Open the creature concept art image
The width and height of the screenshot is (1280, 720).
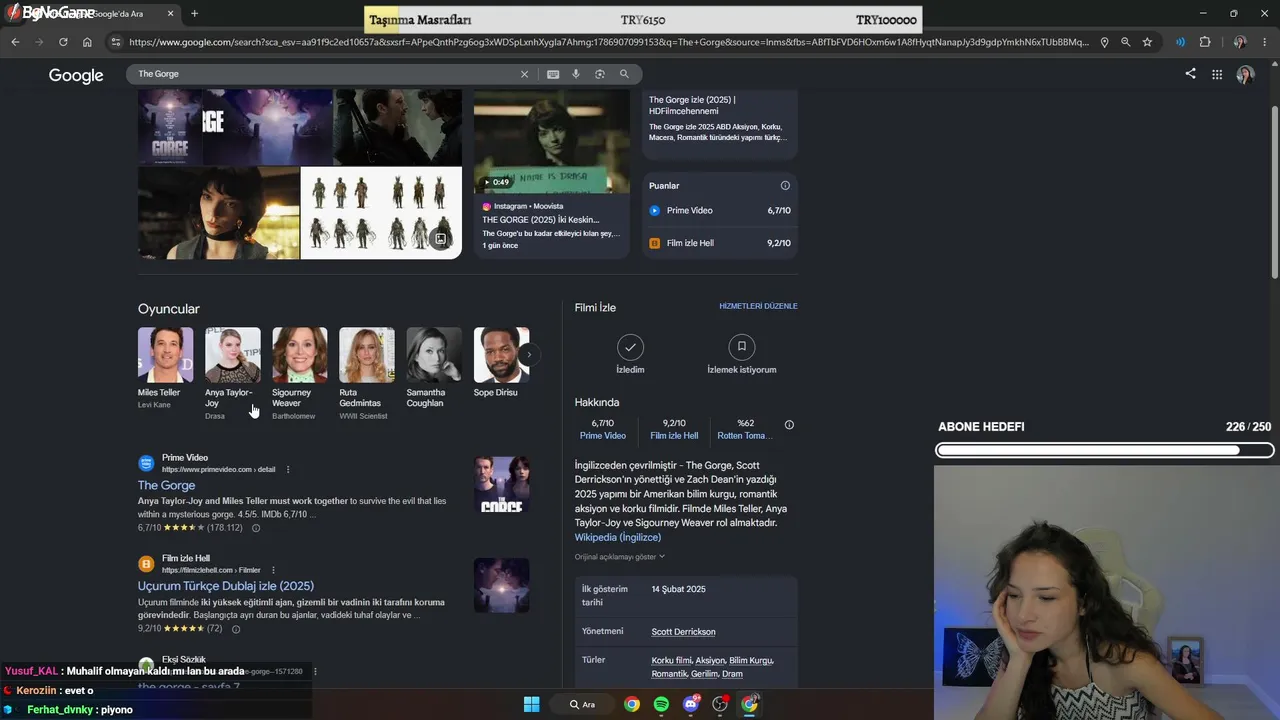point(381,213)
